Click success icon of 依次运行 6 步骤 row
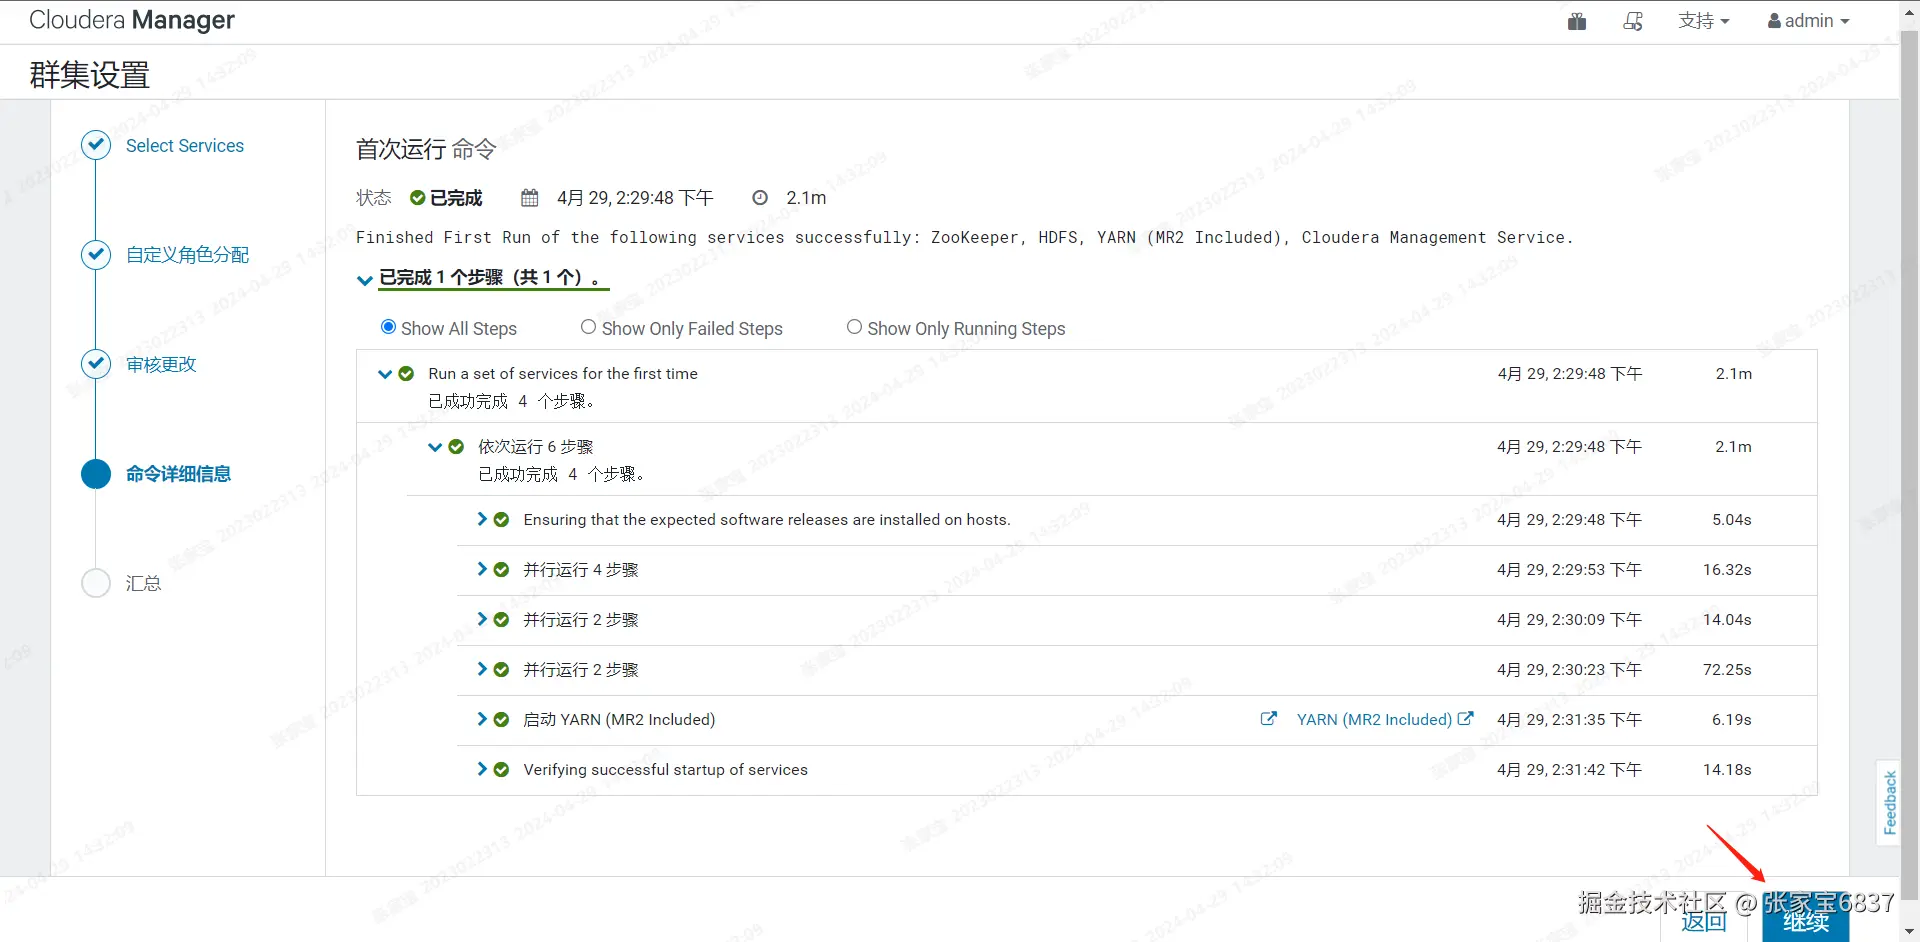The height and width of the screenshot is (942, 1920). tap(456, 447)
